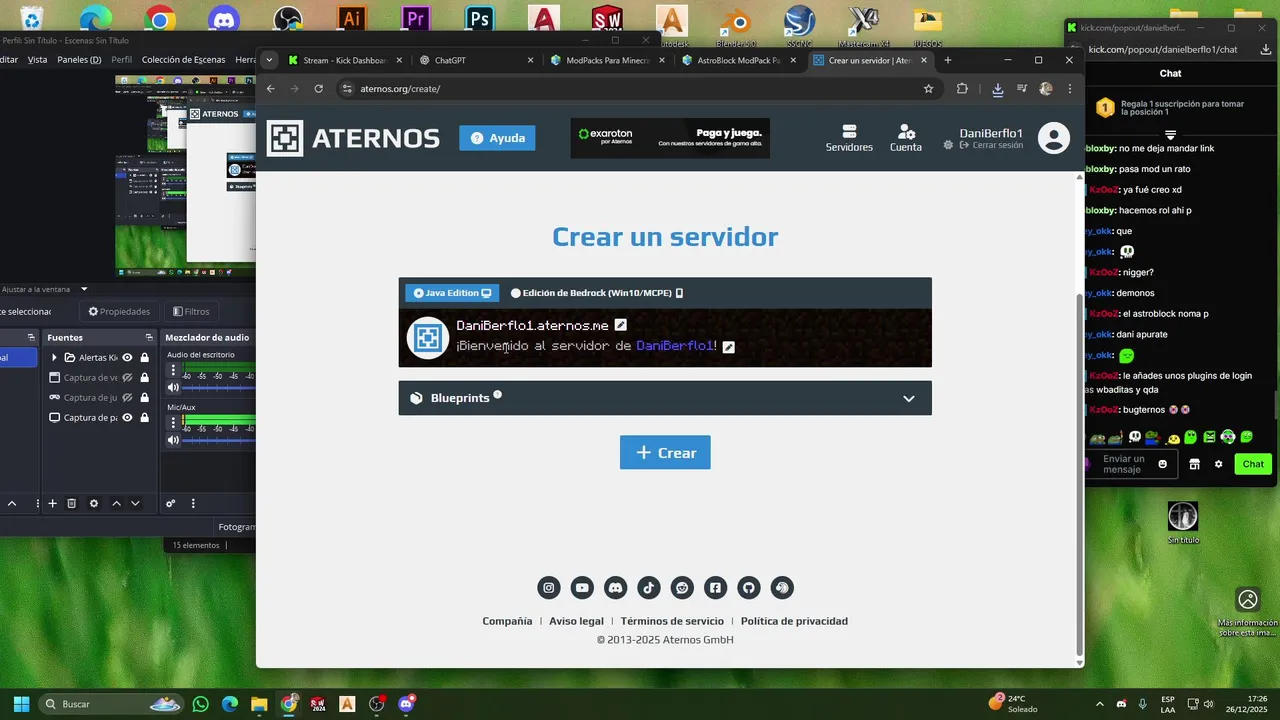The image size is (1280, 720).
Task: Open OBS Filtros button
Action: (x=191, y=311)
